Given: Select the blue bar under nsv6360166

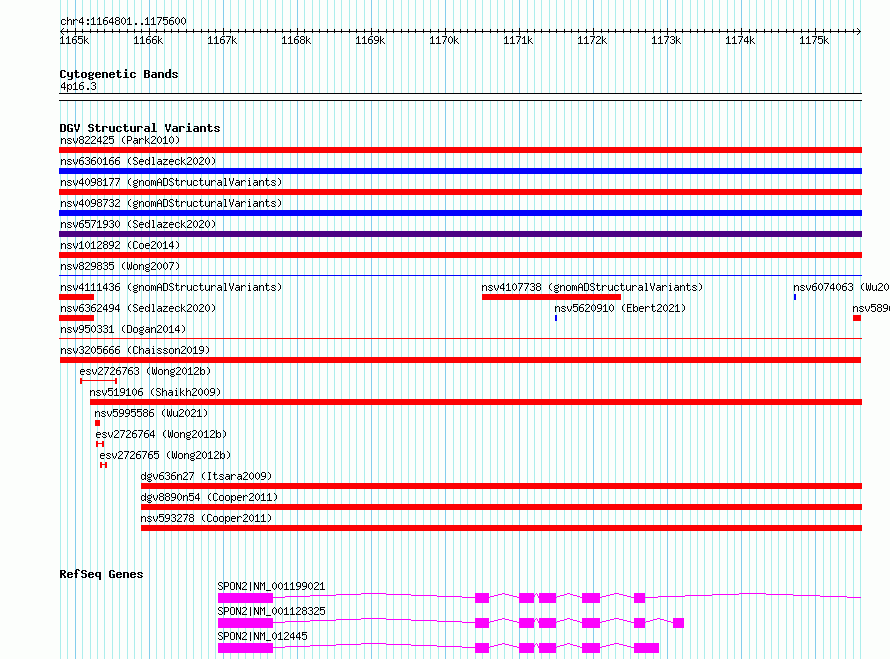Looking at the screenshot, I should click(460, 171).
